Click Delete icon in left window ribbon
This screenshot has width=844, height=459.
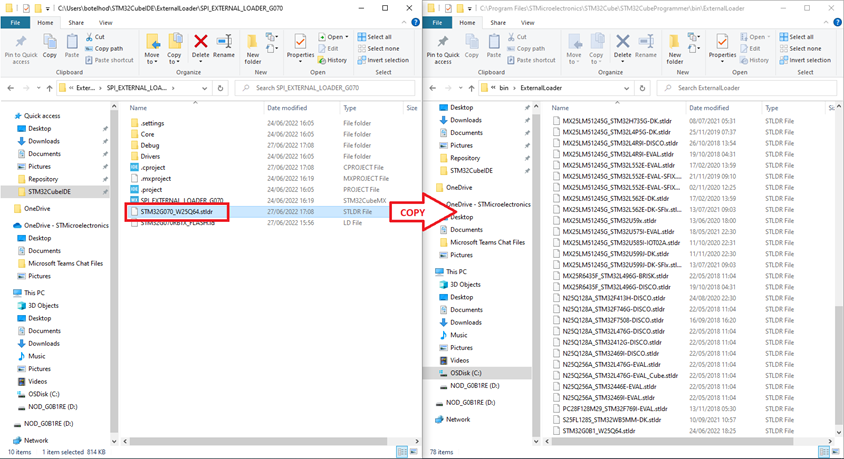[200, 45]
